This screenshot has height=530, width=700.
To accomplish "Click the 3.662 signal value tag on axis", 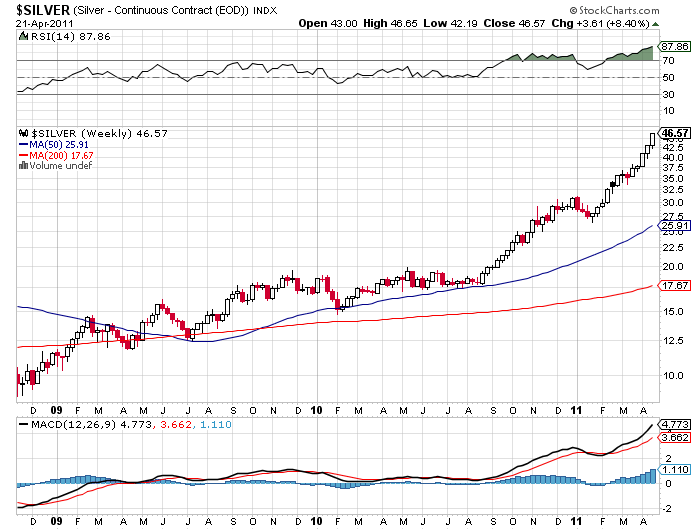I will 675,438.
